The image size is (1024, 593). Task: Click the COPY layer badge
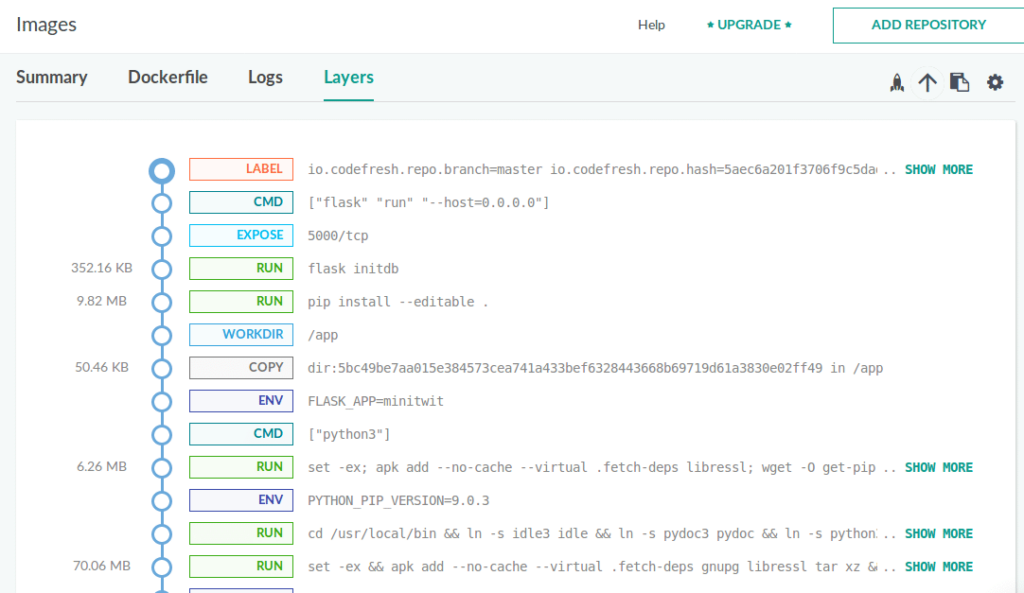point(240,368)
